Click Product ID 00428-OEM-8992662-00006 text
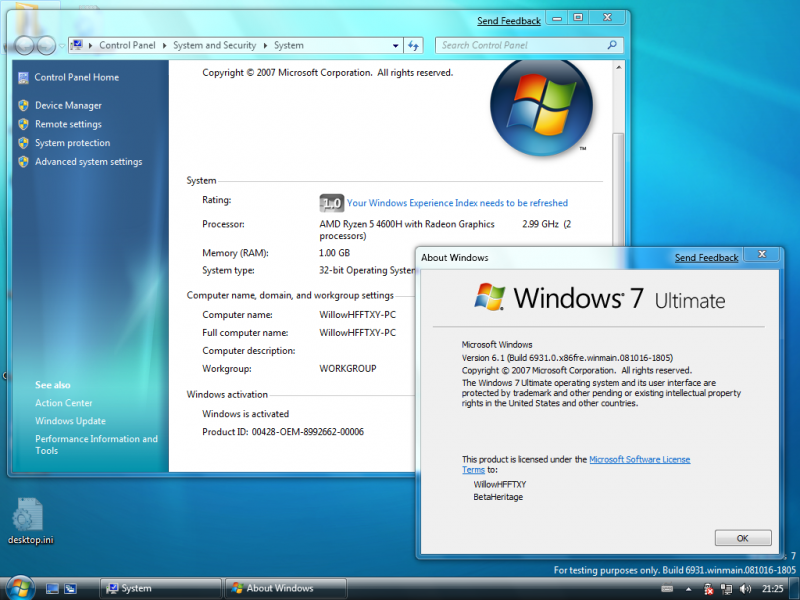 [x=283, y=432]
